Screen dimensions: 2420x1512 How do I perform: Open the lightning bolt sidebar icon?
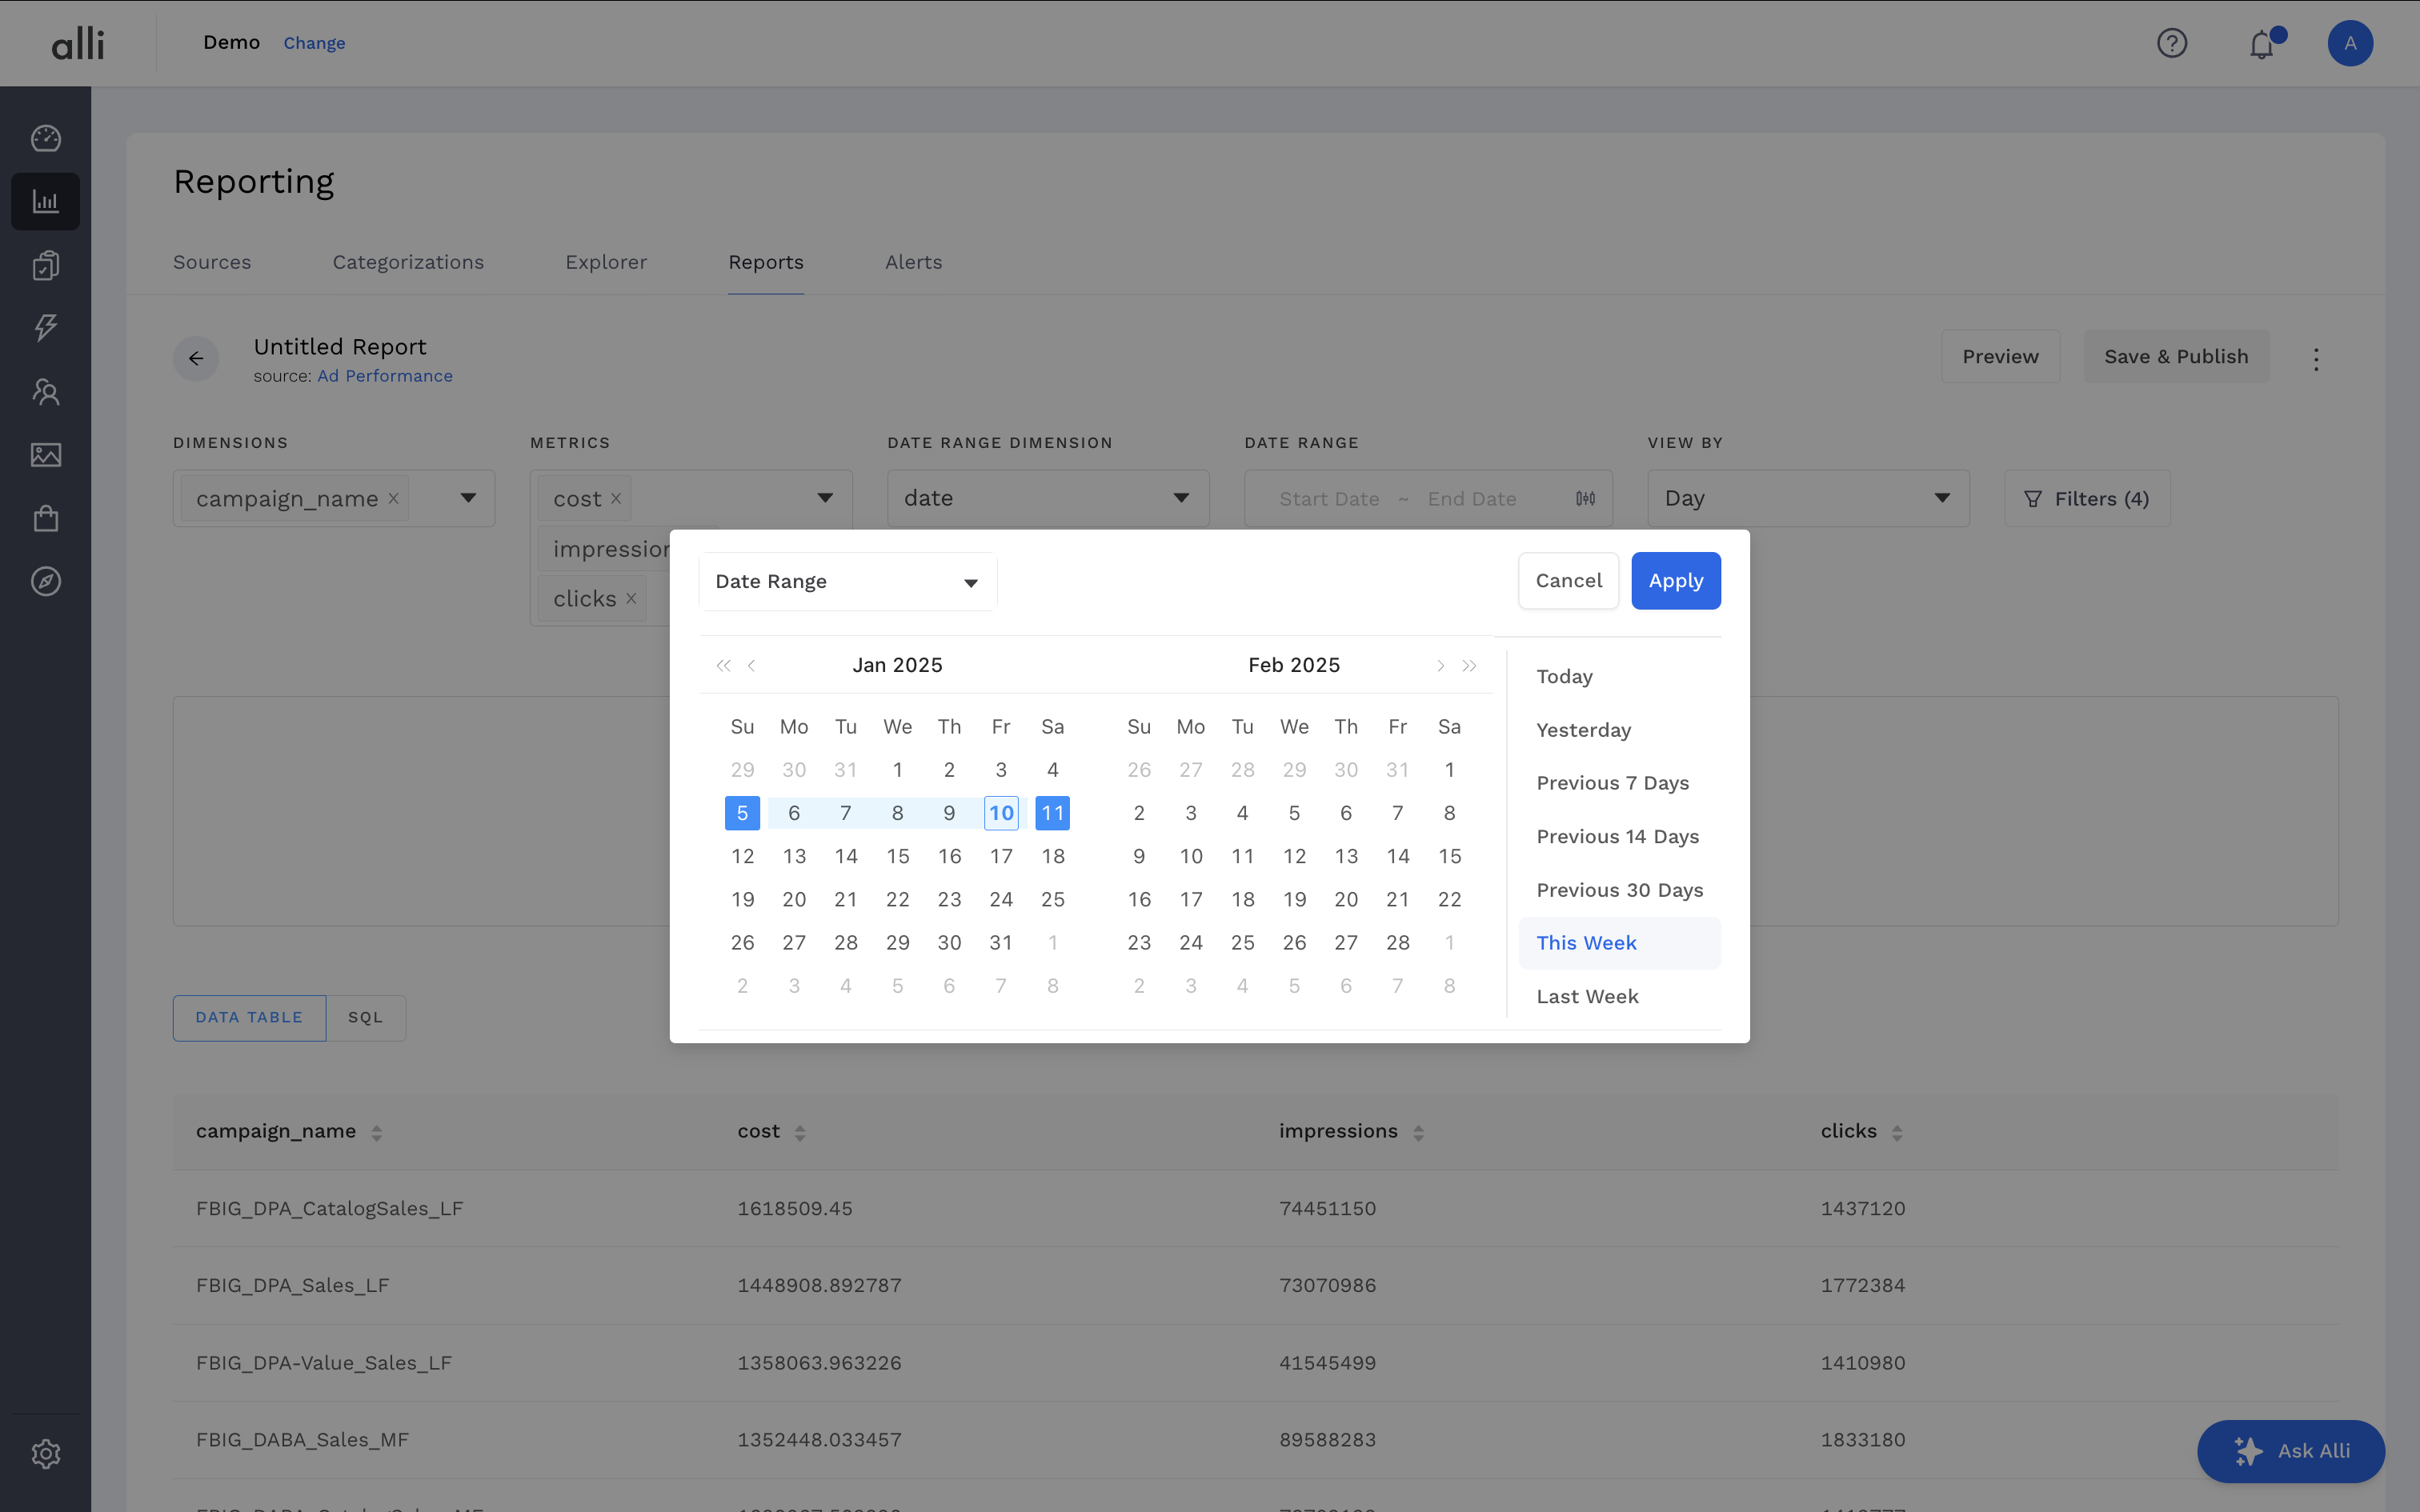[46, 327]
